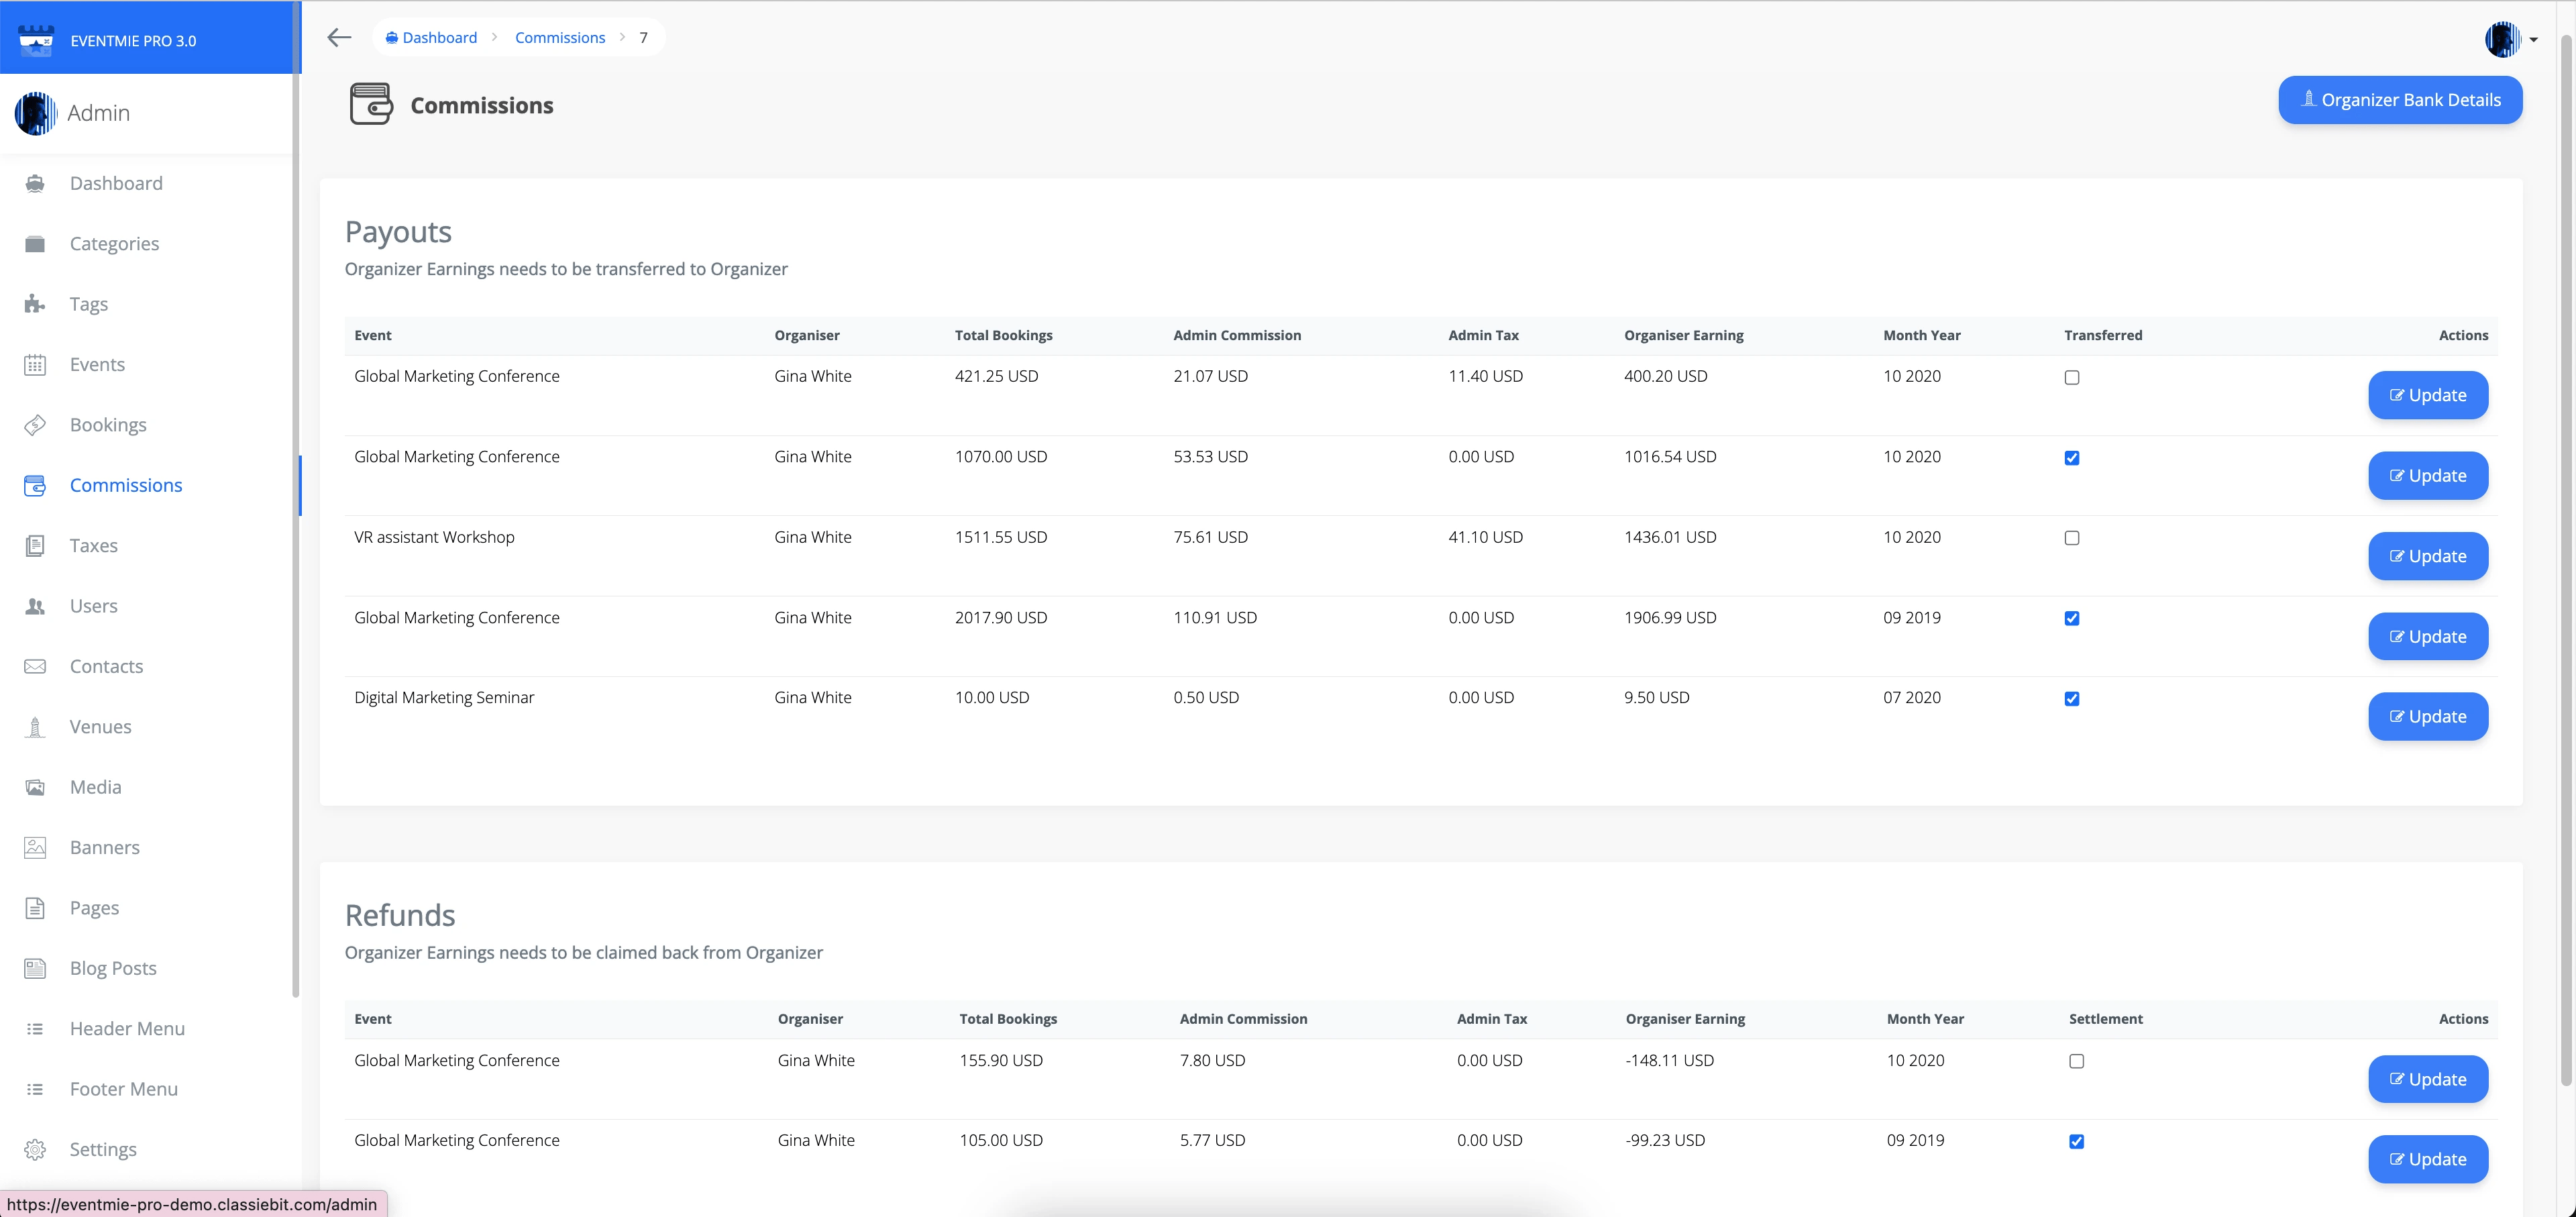Click the Settings gear icon in sidebar

pos(35,1150)
